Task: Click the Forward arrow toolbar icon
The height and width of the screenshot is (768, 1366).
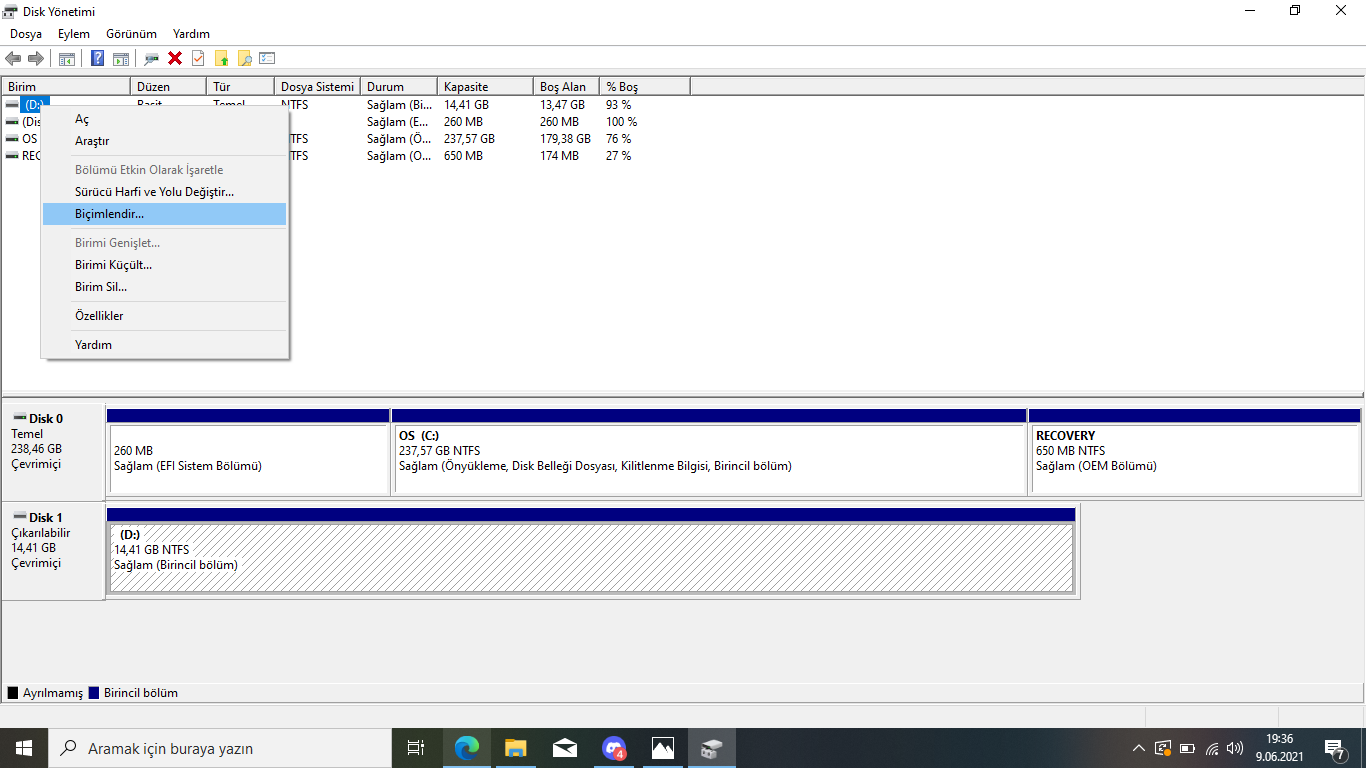Action: (x=35, y=58)
